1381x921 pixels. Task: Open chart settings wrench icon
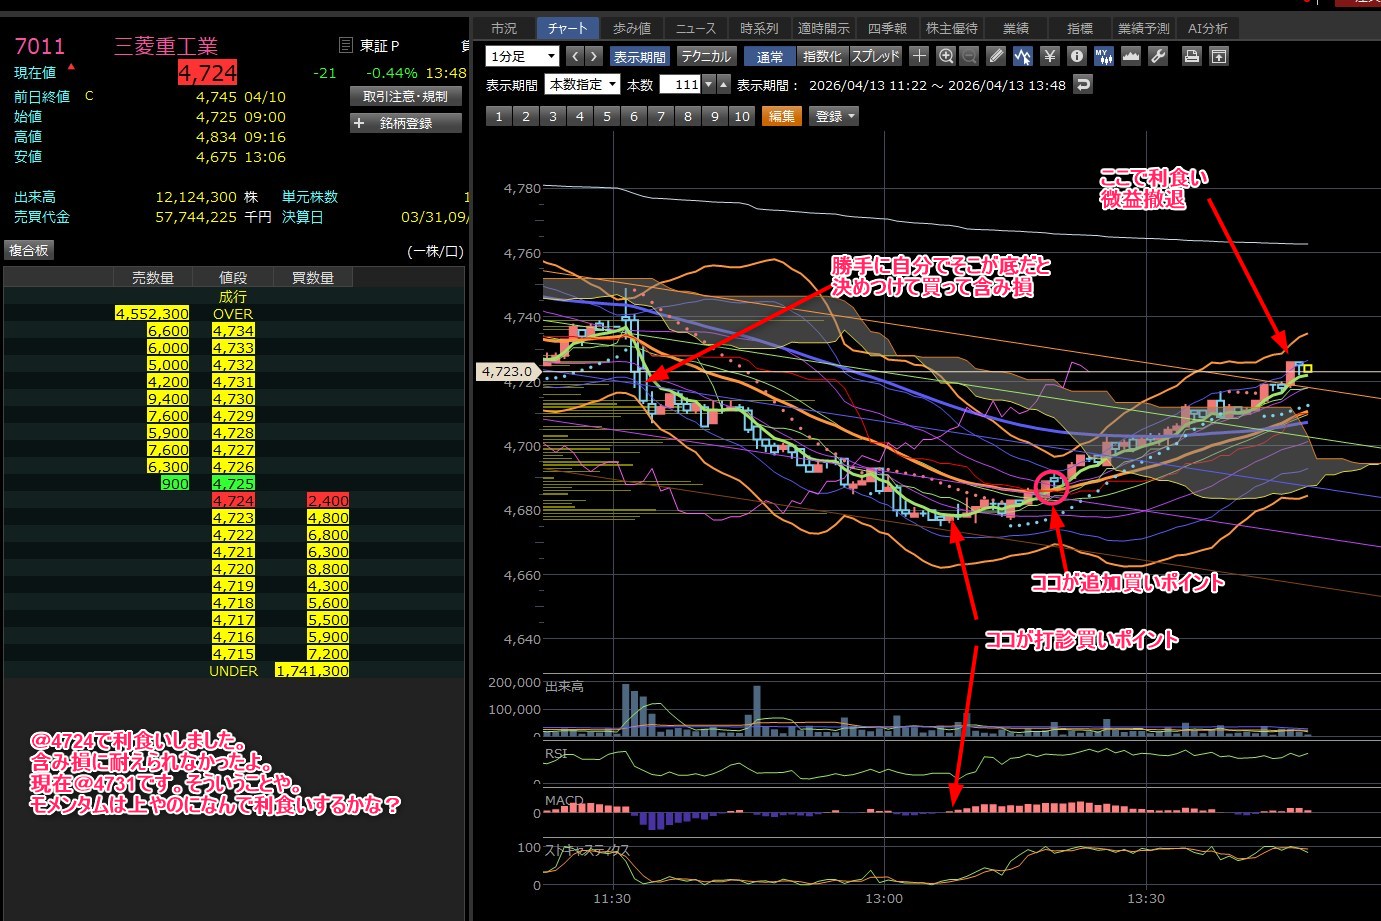[1158, 56]
